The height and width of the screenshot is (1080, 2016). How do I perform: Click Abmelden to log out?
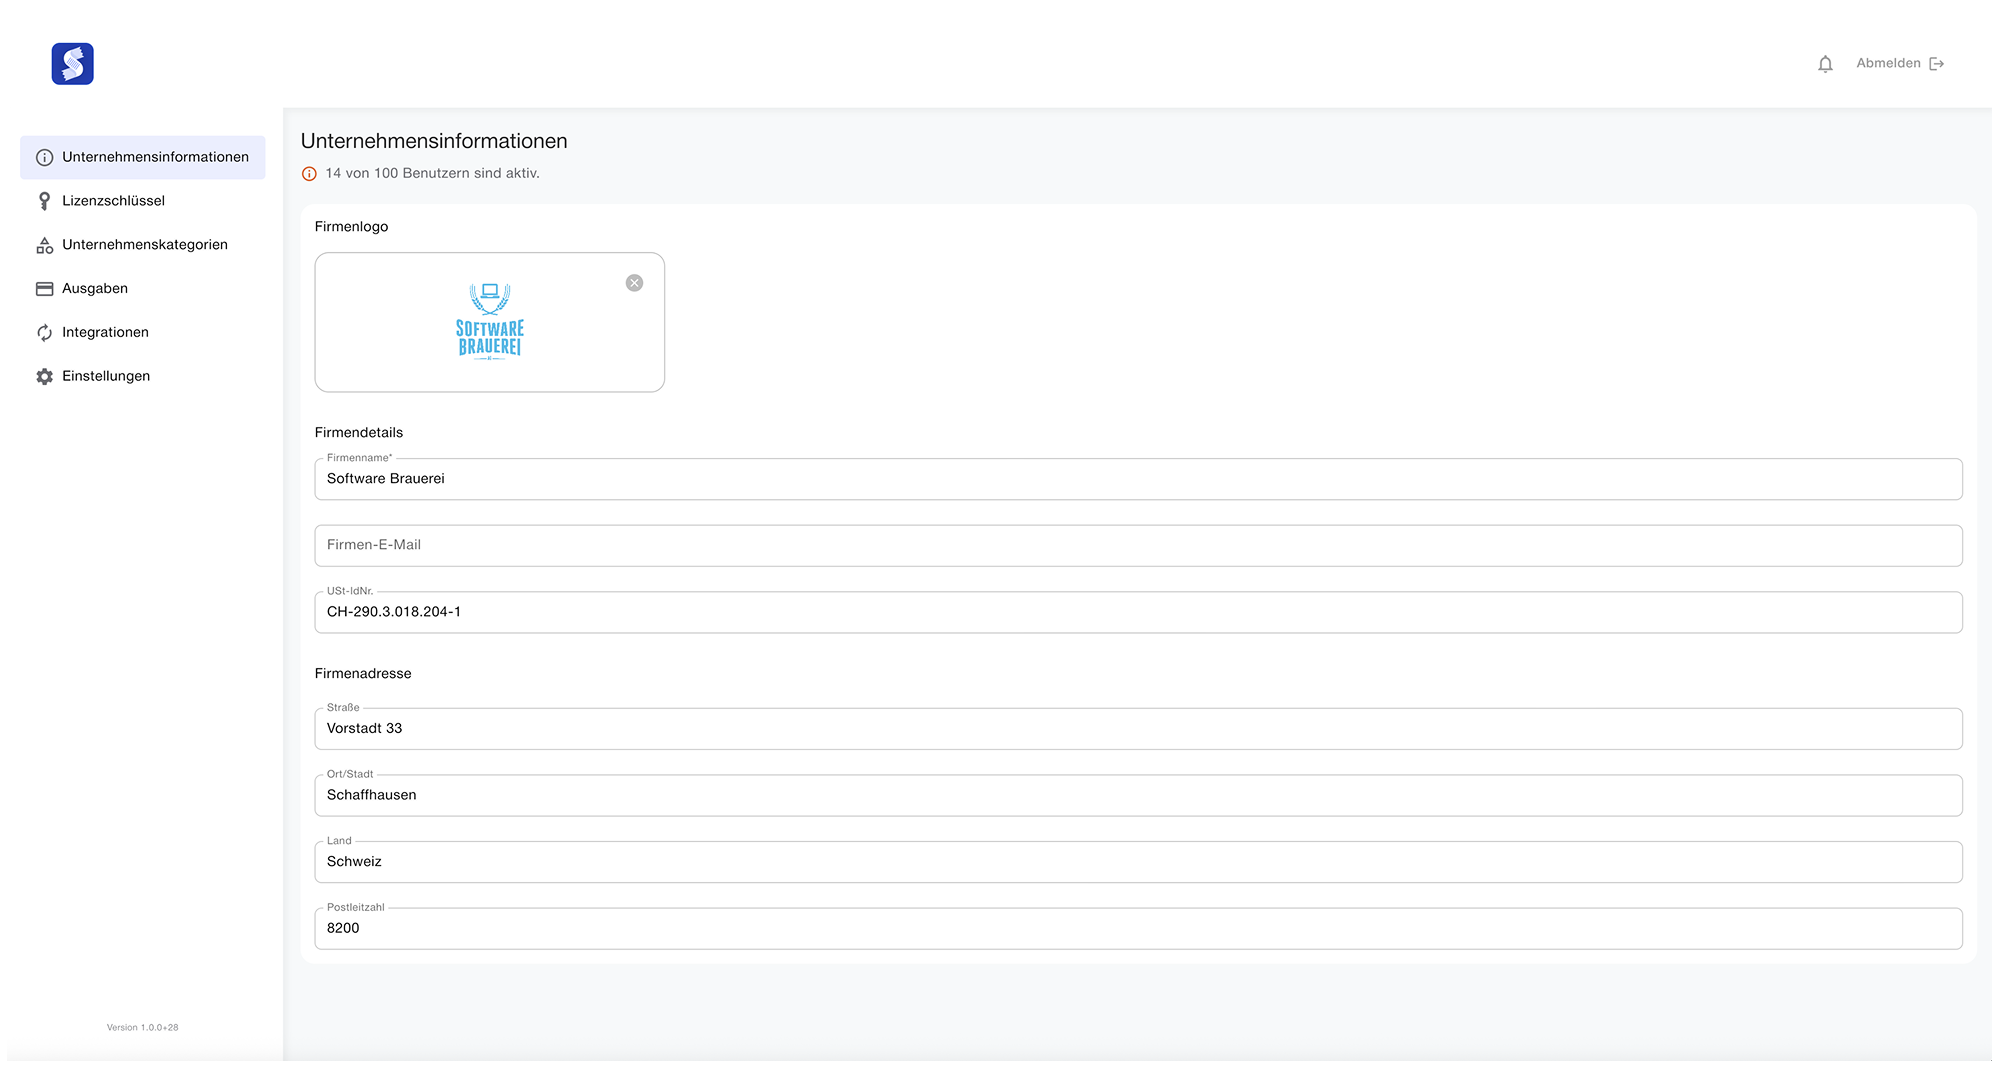pos(1888,64)
